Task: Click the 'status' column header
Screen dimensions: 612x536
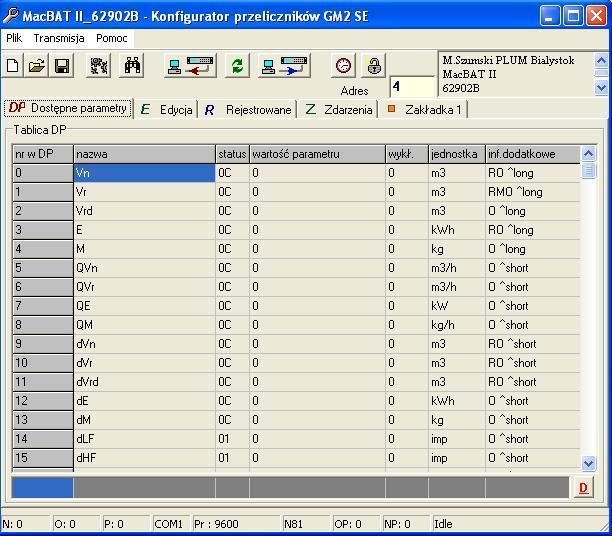Action: [x=232, y=154]
